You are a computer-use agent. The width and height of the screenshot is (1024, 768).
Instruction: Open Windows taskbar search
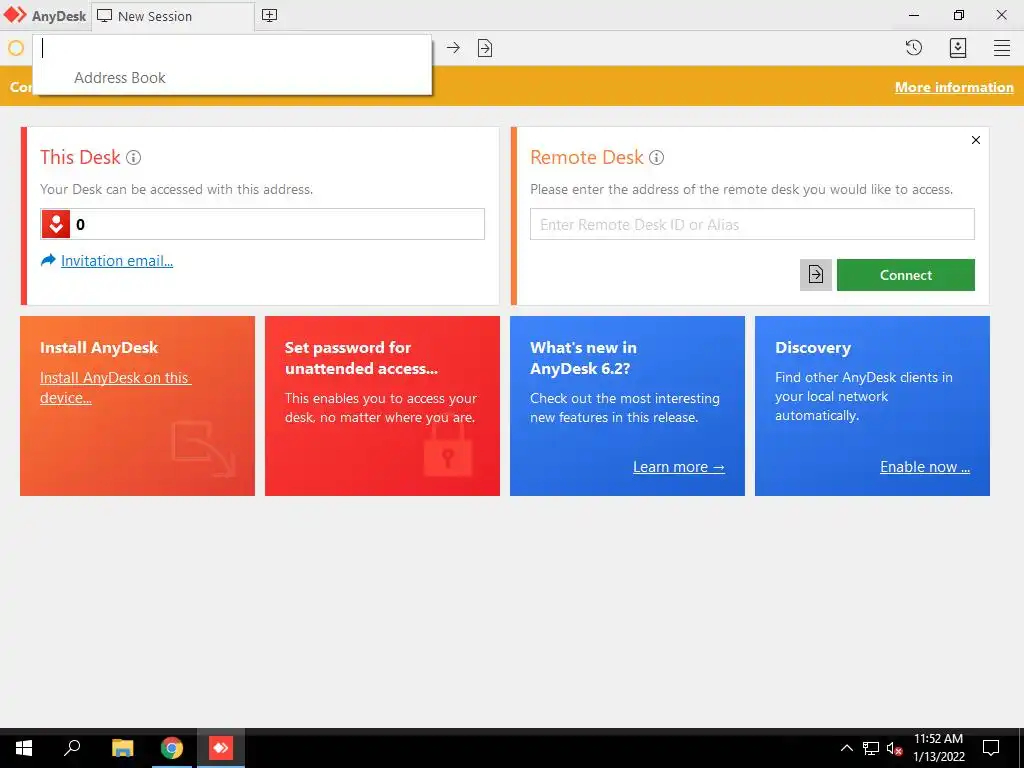tap(72, 748)
